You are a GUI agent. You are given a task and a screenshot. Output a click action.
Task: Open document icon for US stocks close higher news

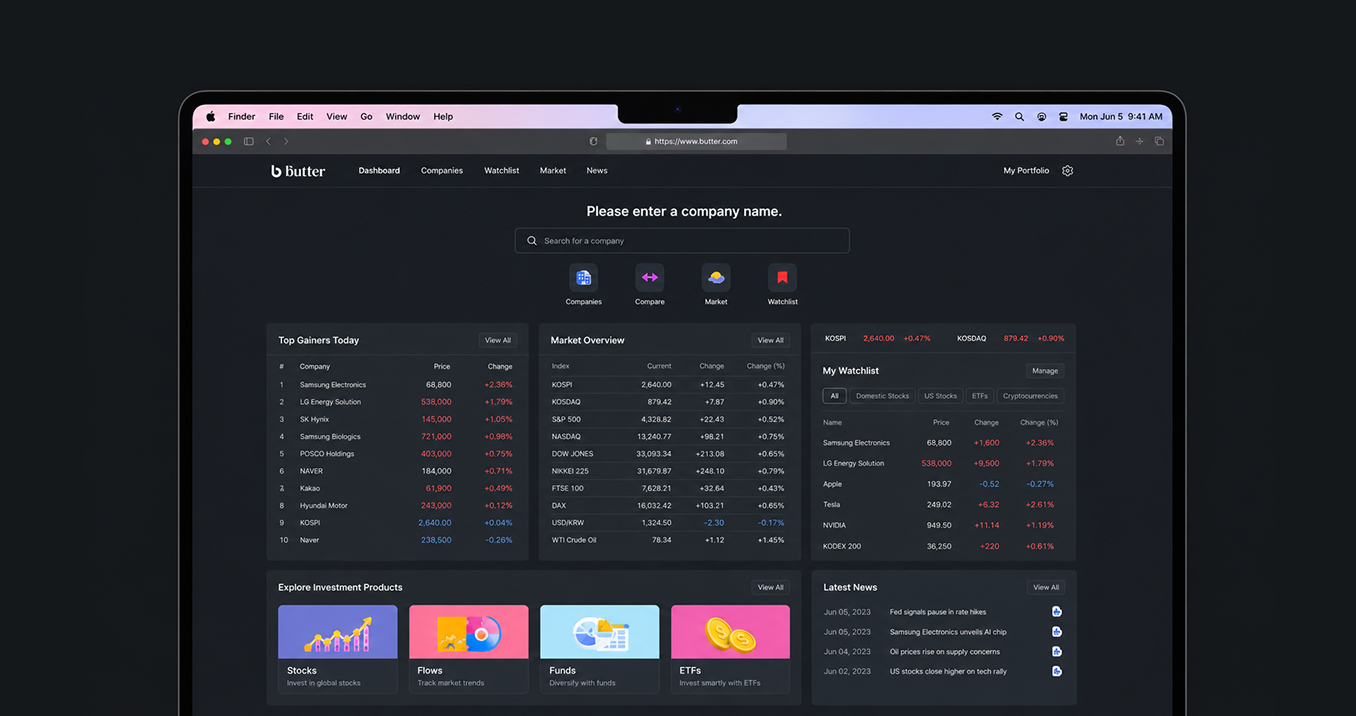tap(1056, 671)
